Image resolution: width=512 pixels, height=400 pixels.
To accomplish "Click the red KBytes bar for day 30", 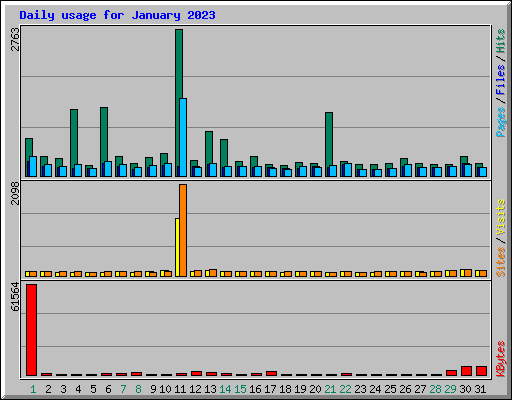I will pos(466,371).
